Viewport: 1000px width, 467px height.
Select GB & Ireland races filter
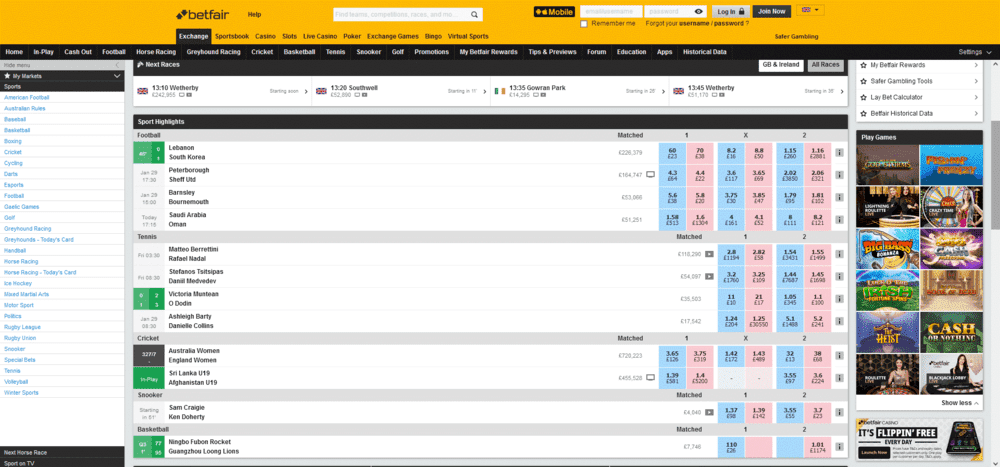click(x=782, y=64)
